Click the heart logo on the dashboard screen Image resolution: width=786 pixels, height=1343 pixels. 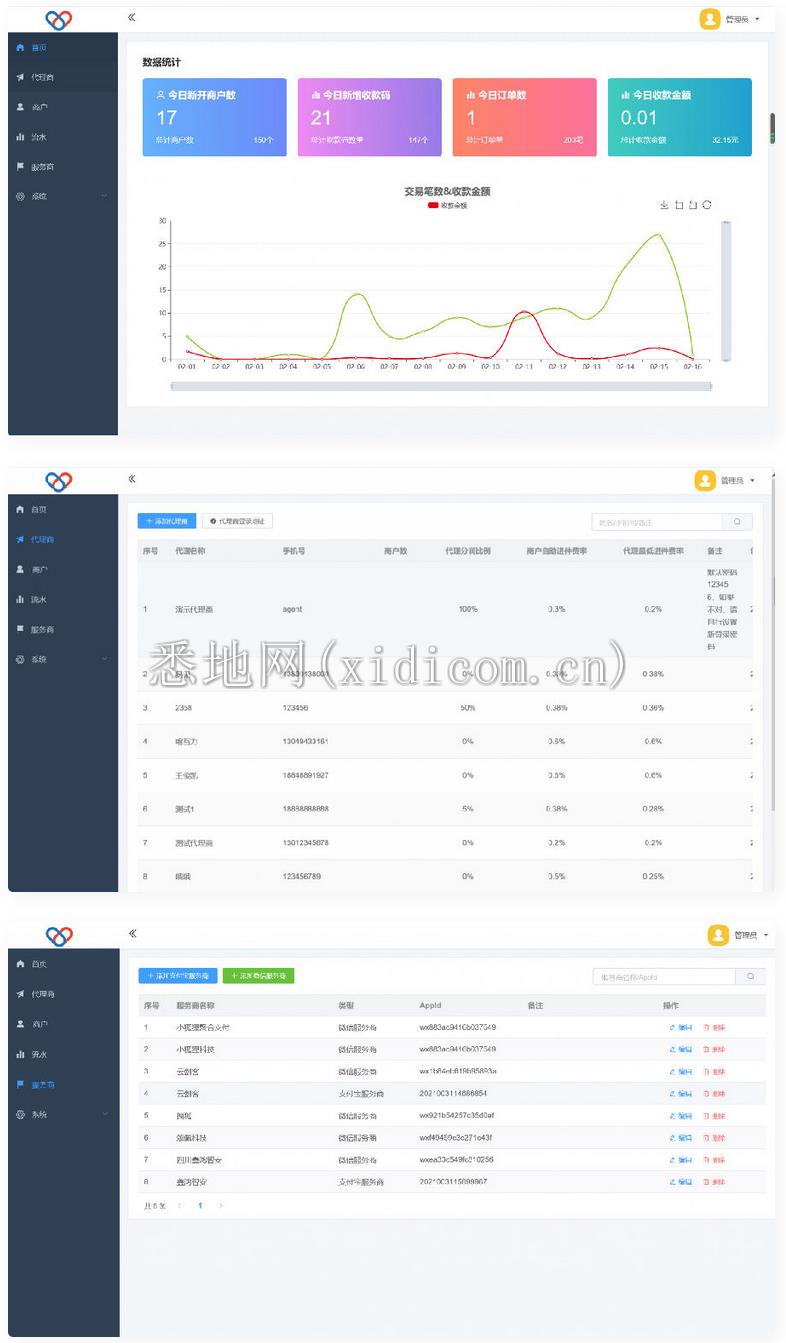click(x=59, y=19)
